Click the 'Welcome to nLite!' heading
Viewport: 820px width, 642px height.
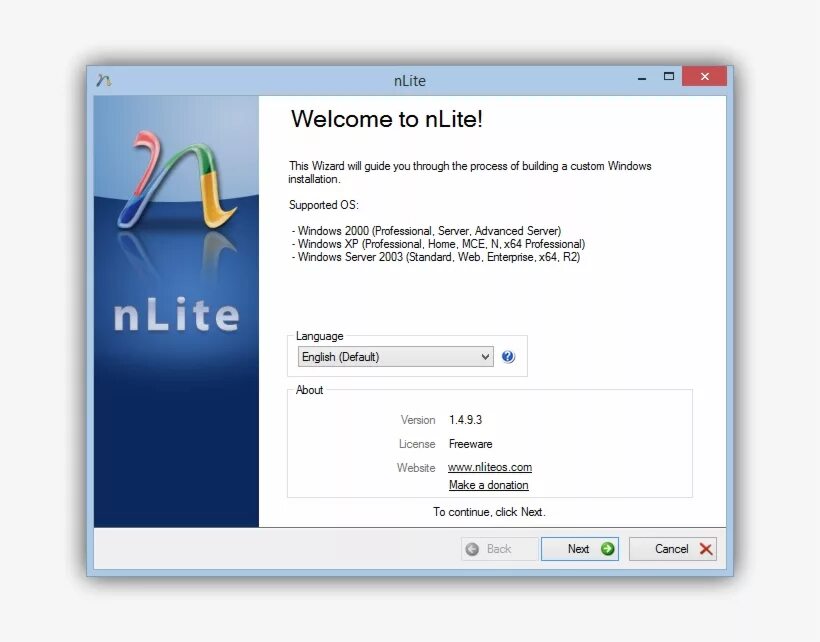click(386, 119)
